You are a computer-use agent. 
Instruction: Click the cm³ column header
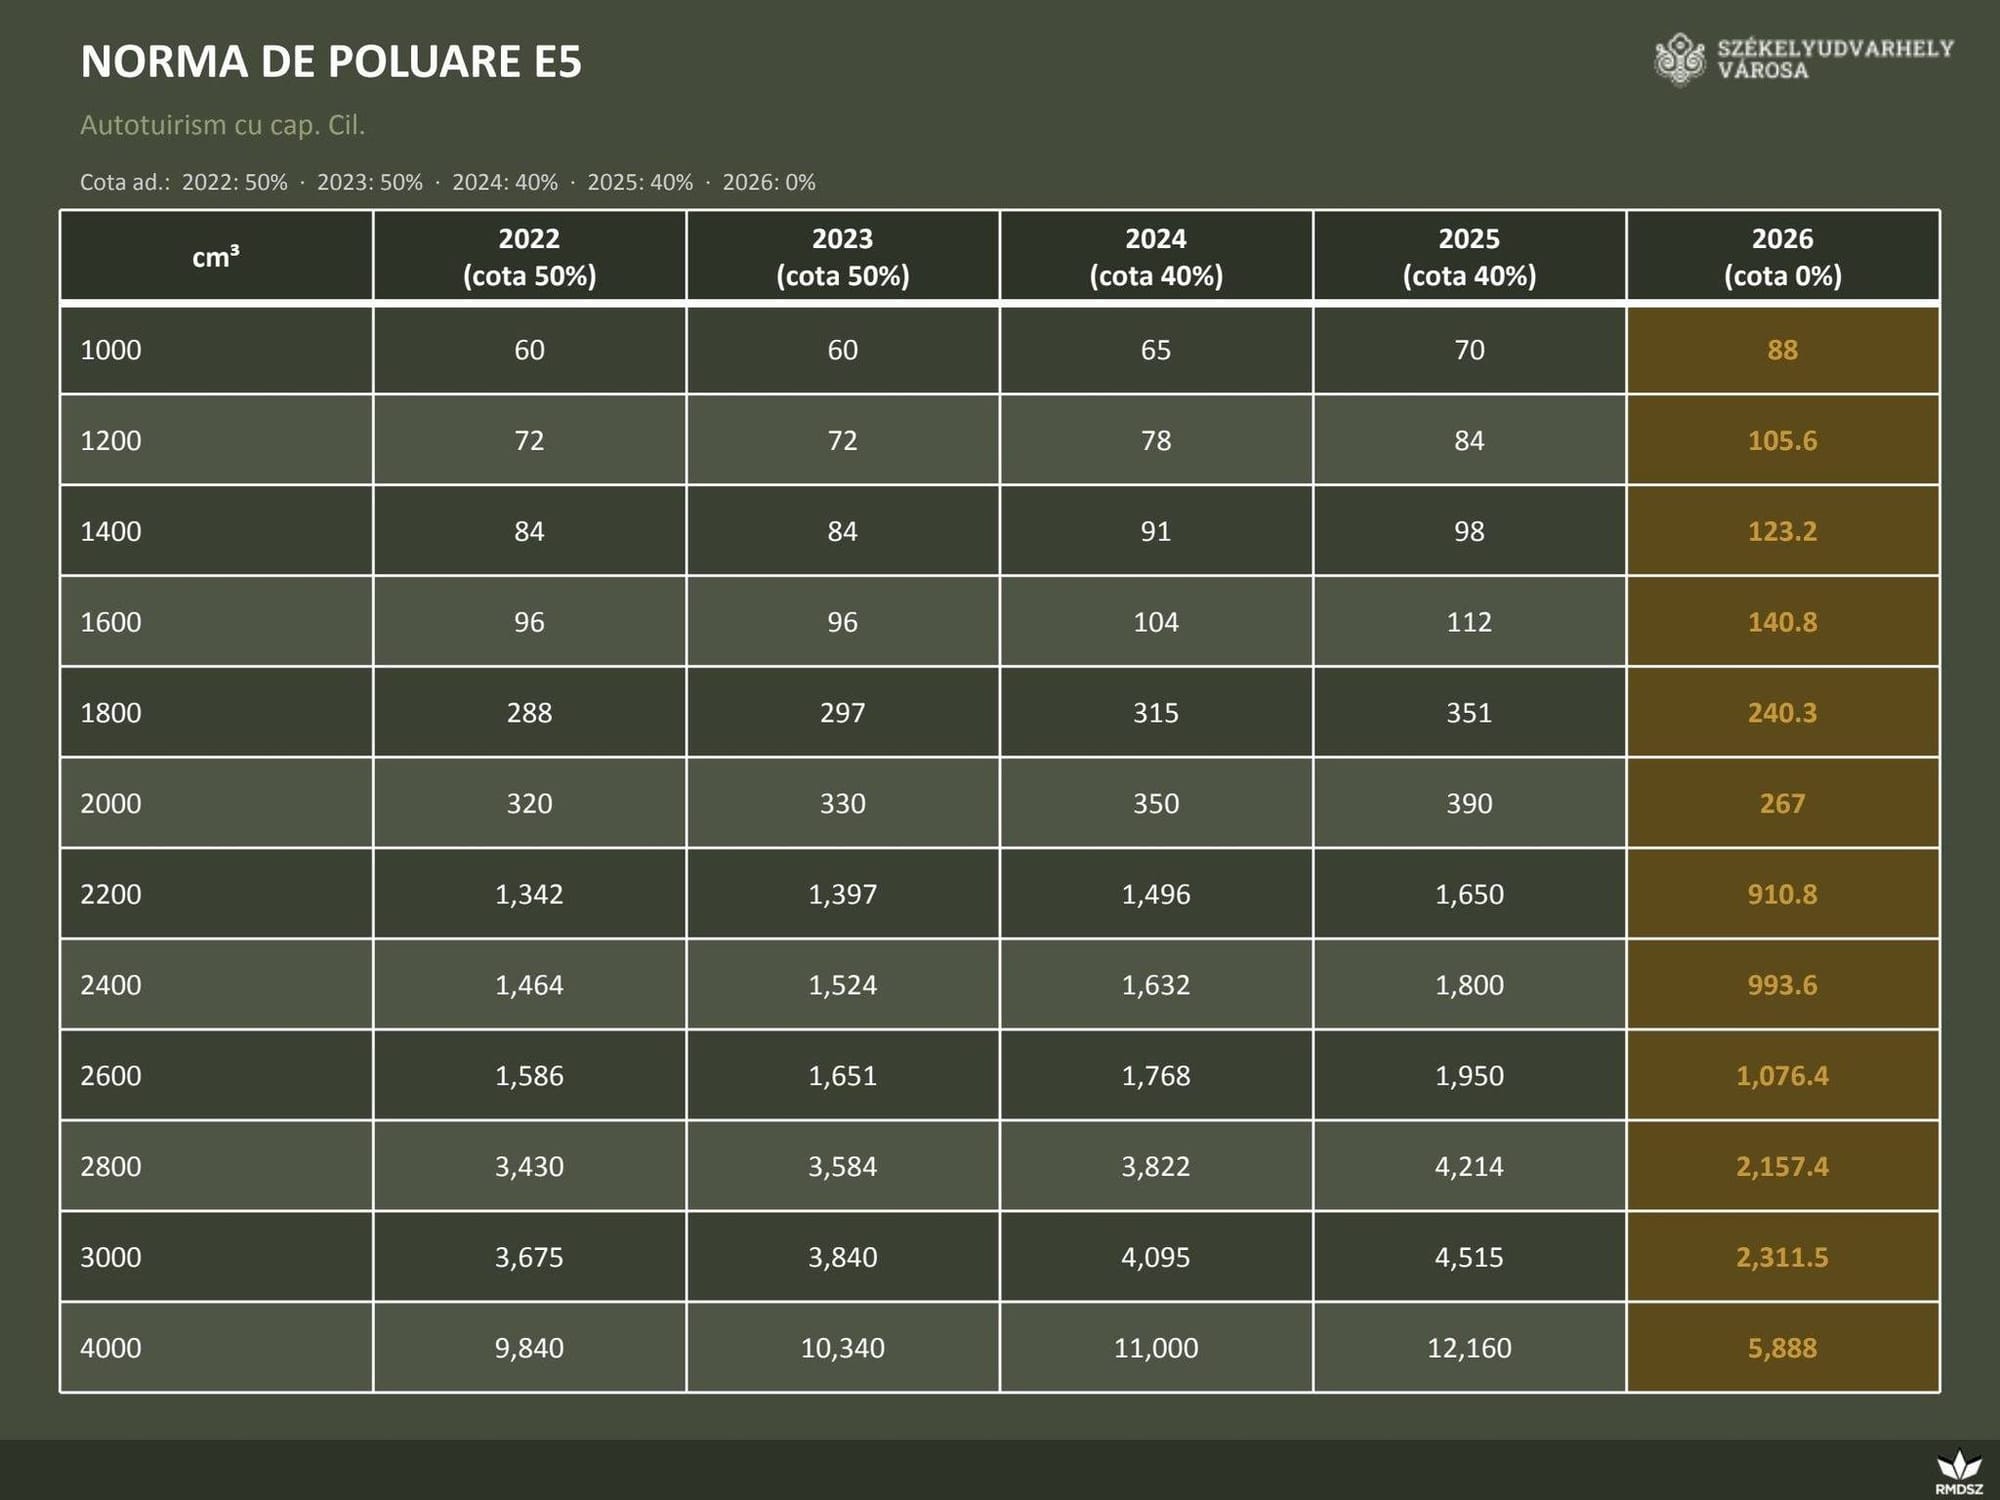click(216, 257)
